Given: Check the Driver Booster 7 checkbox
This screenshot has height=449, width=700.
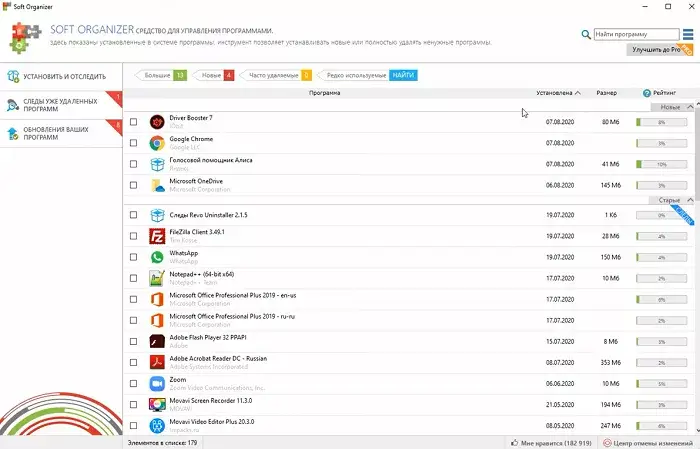Looking at the screenshot, I should click(133, 122).
